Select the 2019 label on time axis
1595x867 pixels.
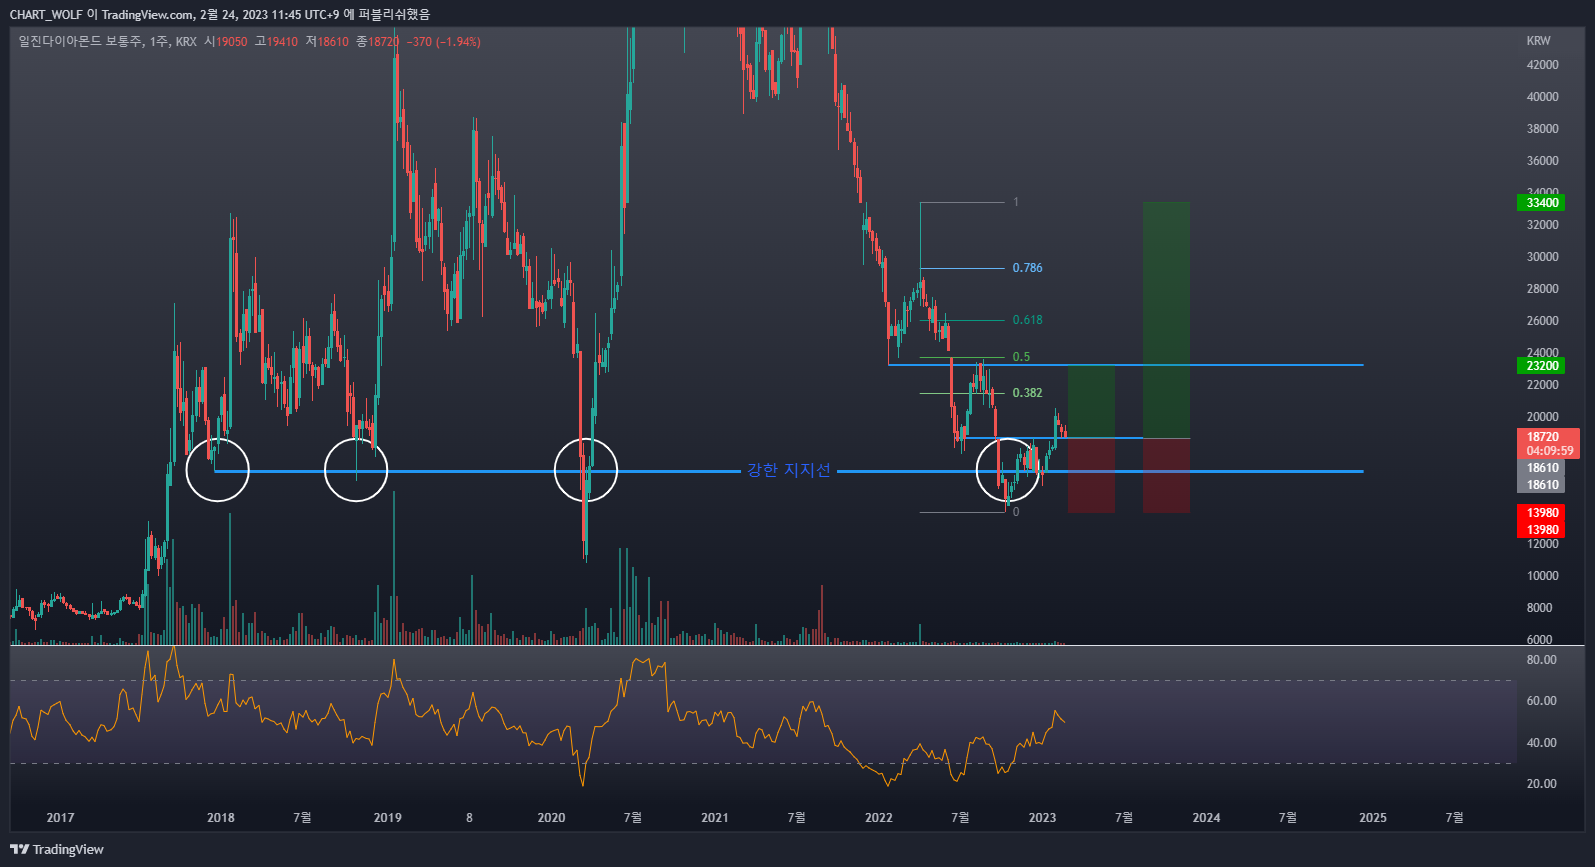[388, 818]
